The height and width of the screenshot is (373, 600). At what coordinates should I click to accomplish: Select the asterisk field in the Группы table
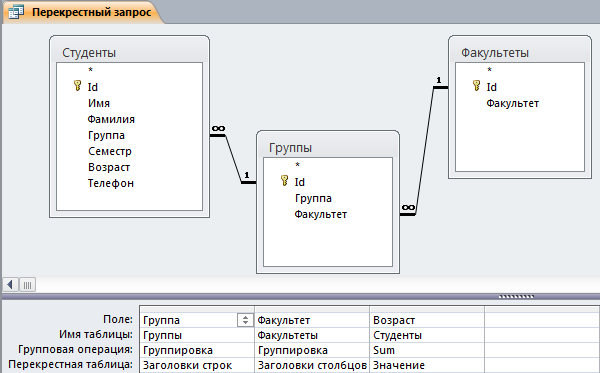[297, 165]
